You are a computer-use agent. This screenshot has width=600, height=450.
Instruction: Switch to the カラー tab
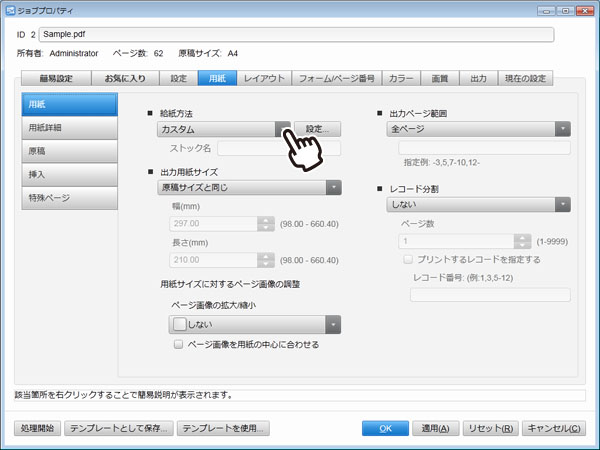coord(401,78)
